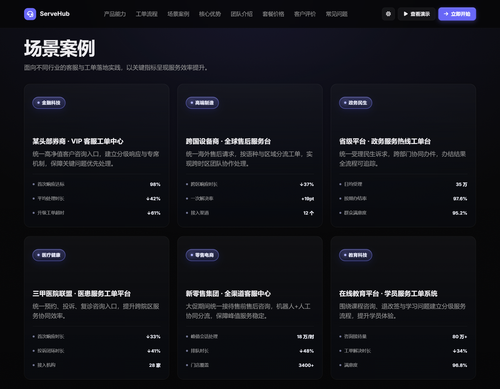Open the VIP 客服工单中心 case title
This screenshot has width=500, height=389.
coord(78,141)
